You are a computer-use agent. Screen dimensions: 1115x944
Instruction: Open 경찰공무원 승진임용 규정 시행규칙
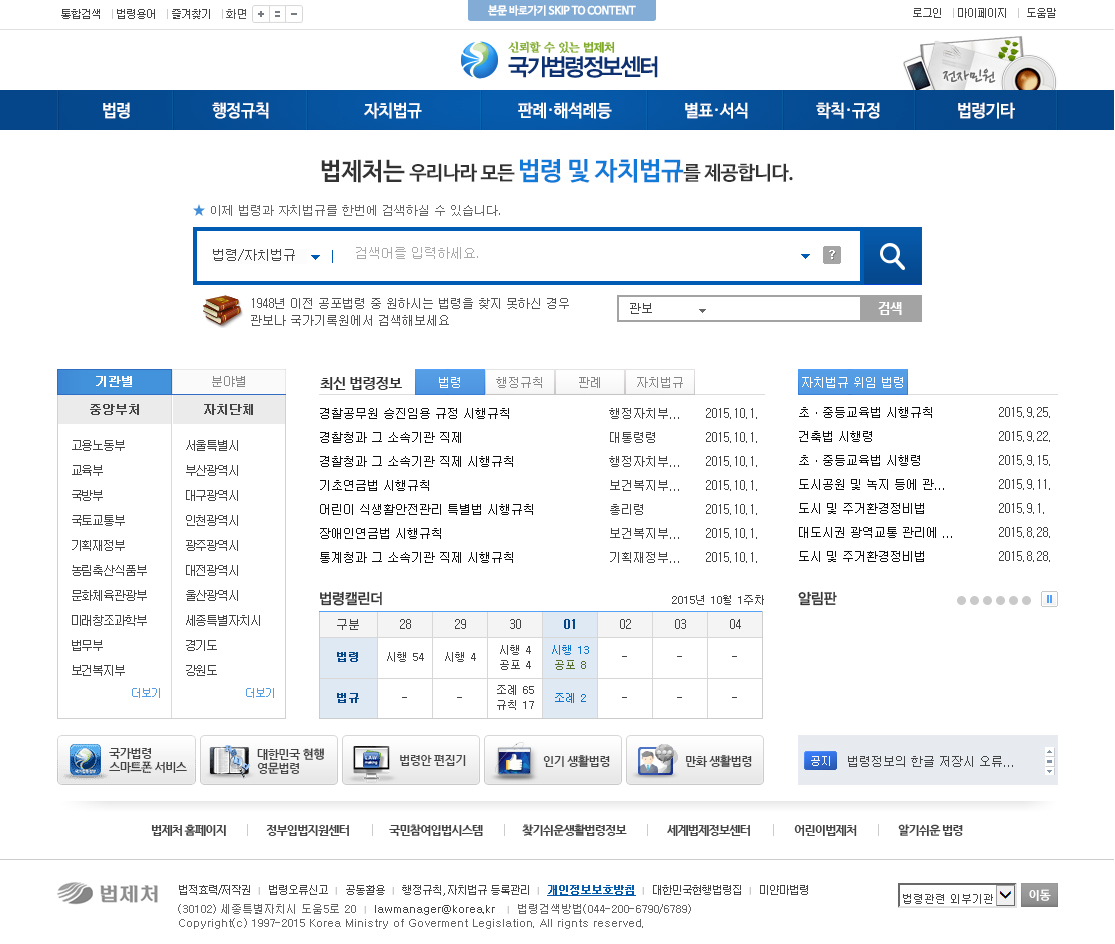pos(415,414)
